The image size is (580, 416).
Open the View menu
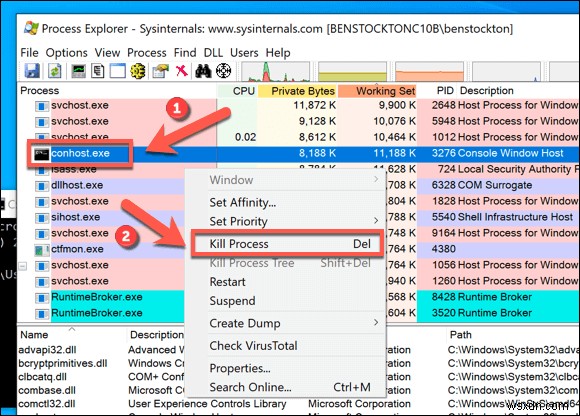tap(107, 53)
